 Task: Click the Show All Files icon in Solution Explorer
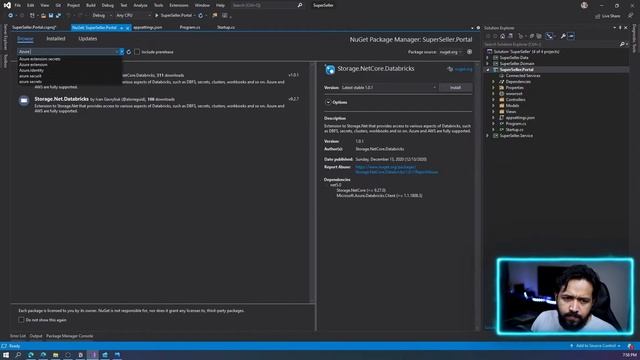pos(539,36)
